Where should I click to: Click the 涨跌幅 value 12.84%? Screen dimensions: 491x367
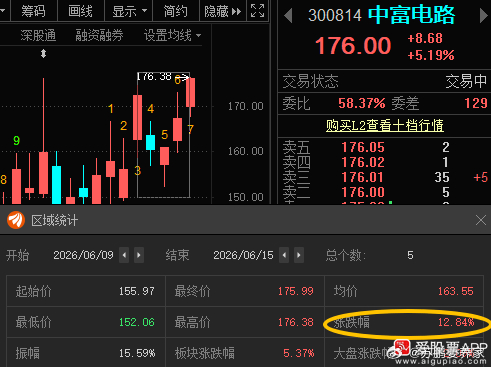(x=456, y=322)
